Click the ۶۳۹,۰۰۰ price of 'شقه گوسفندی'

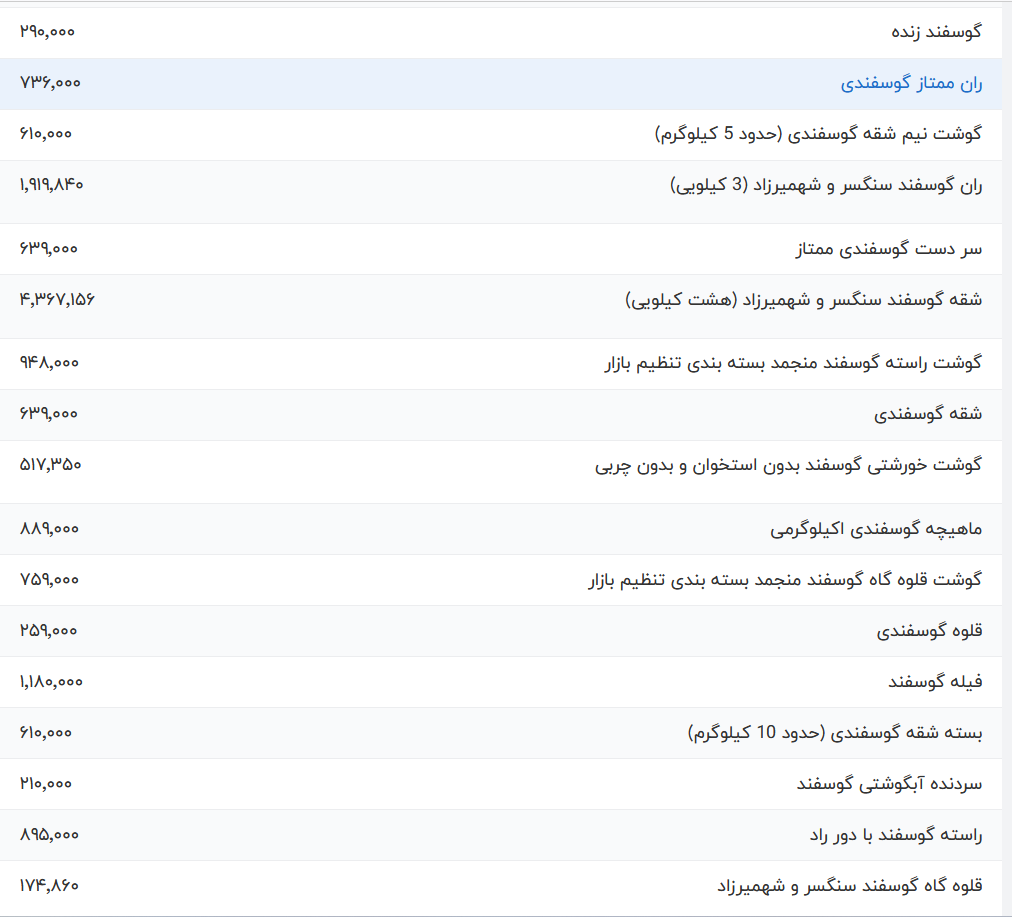(48, 414)
